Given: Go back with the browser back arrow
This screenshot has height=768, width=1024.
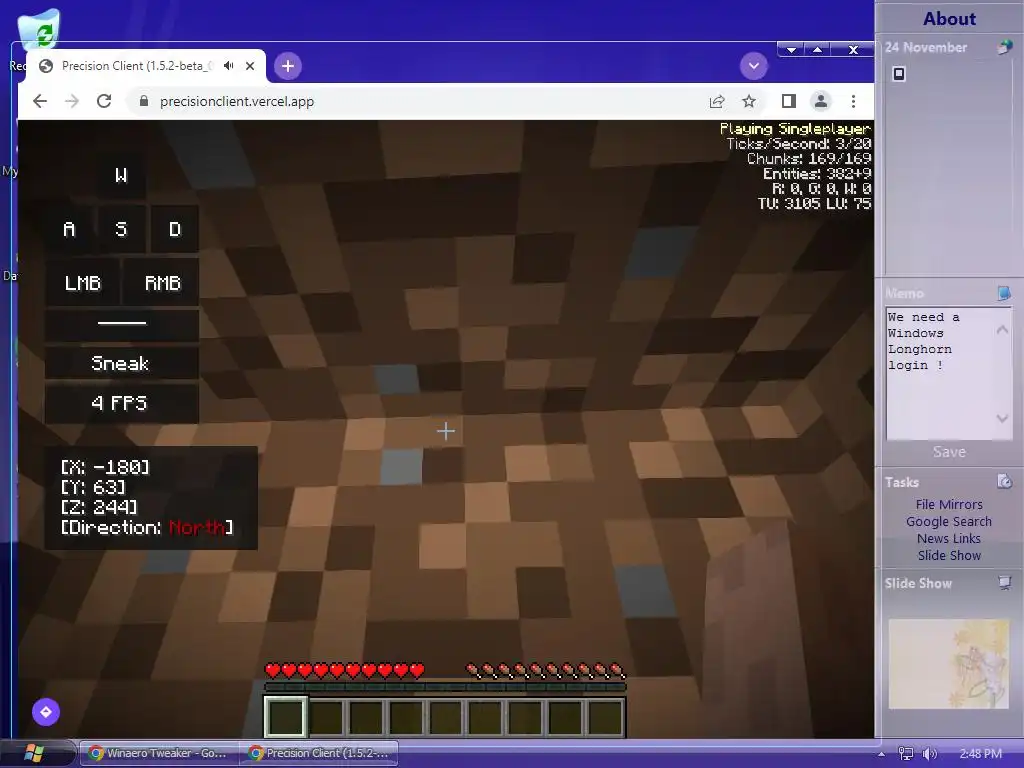Looking at the screenshot, I should (x=40, y=101).
